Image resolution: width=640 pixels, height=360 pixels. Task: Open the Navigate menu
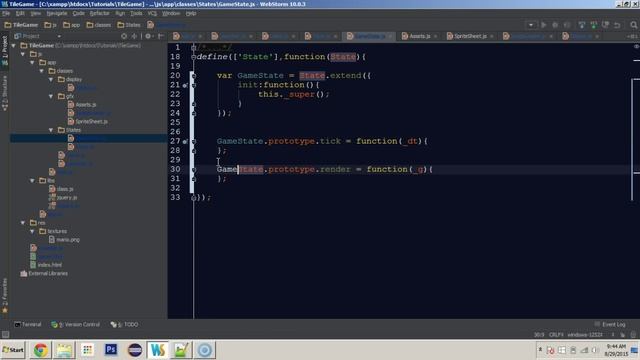pos(57,13)
